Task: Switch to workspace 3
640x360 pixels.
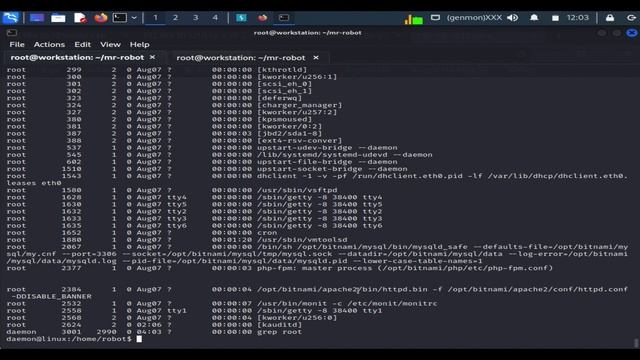Action: tap(195, 18)
